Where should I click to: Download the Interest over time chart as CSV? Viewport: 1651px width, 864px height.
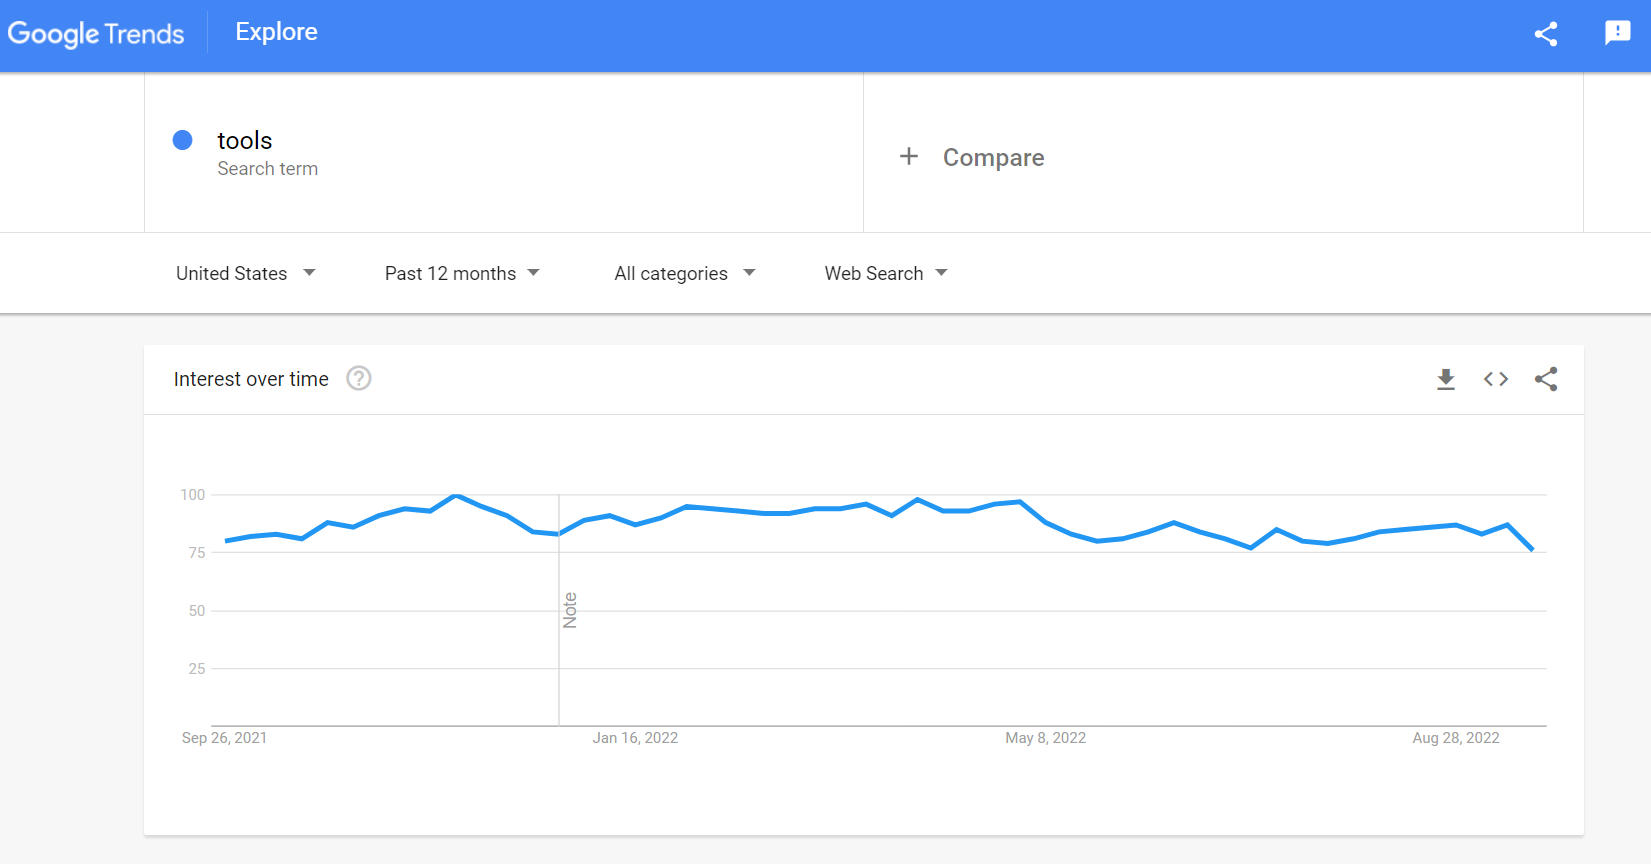pyautogui.click(x=1446, y=379)
